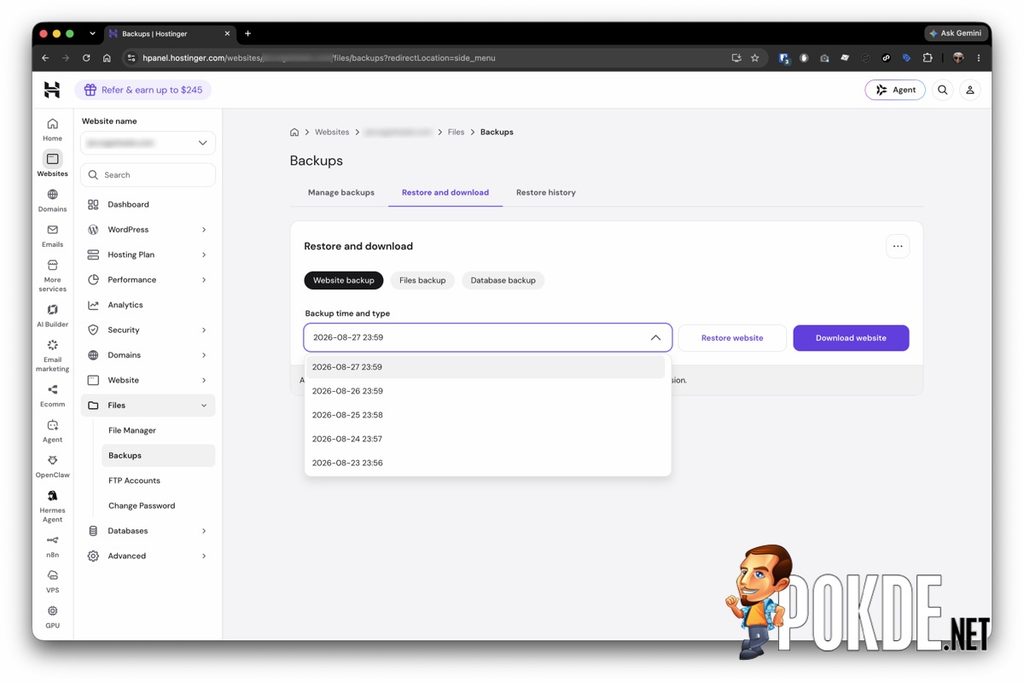Open OpenClaw in left rail
The image size is (1024, 683).
pyautogui.click(x=52, y=466)
